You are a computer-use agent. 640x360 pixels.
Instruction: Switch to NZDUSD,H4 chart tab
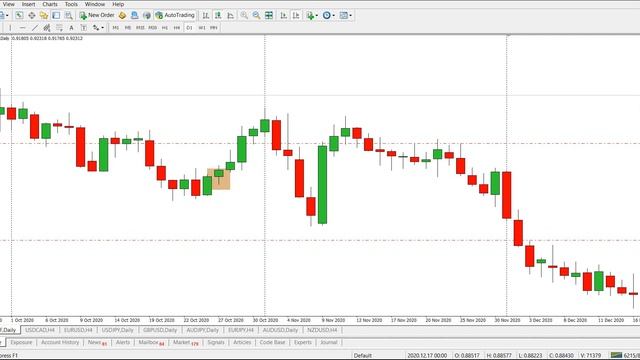[x=322, y=330]
